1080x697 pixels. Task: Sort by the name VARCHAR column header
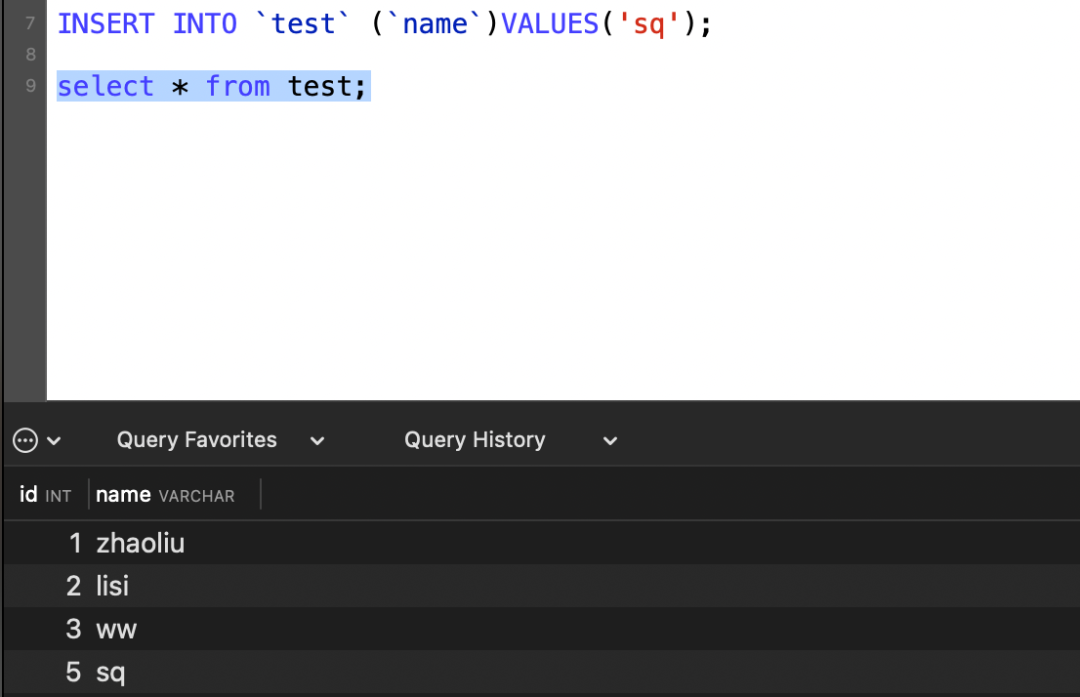click(165, 495)
